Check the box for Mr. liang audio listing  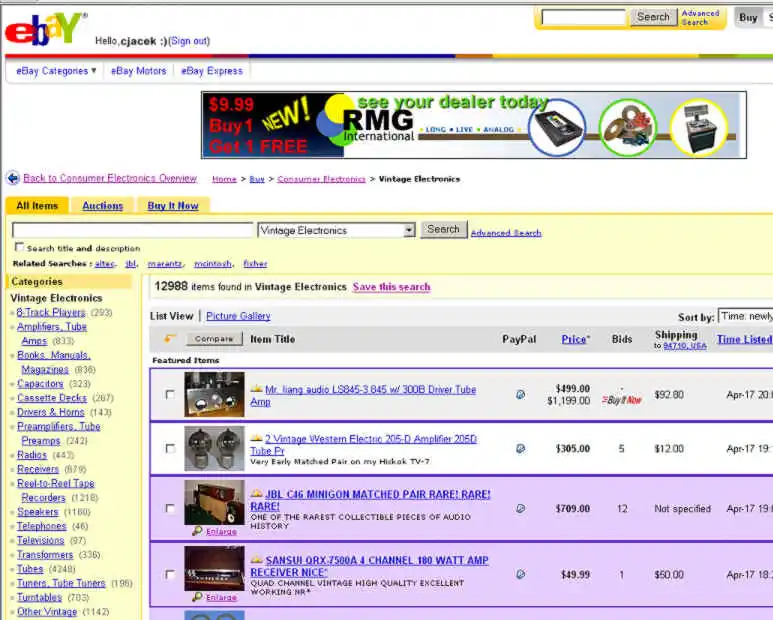coord(170,394)
